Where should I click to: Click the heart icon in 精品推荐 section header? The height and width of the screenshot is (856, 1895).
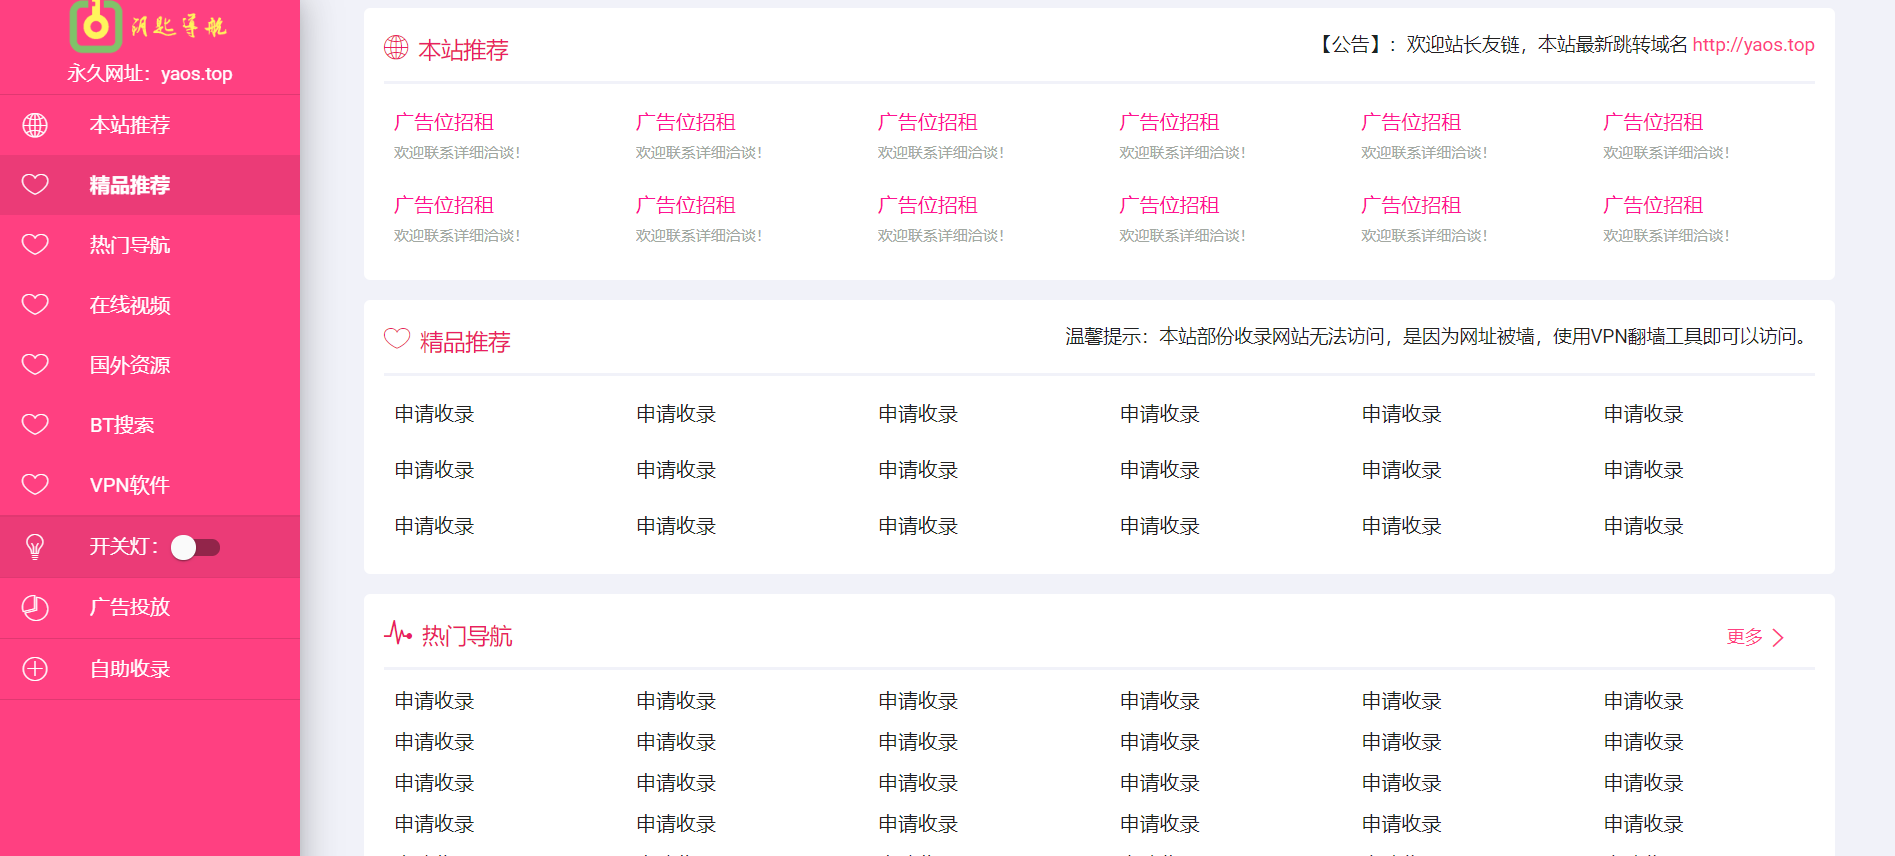tap(397, 339)
